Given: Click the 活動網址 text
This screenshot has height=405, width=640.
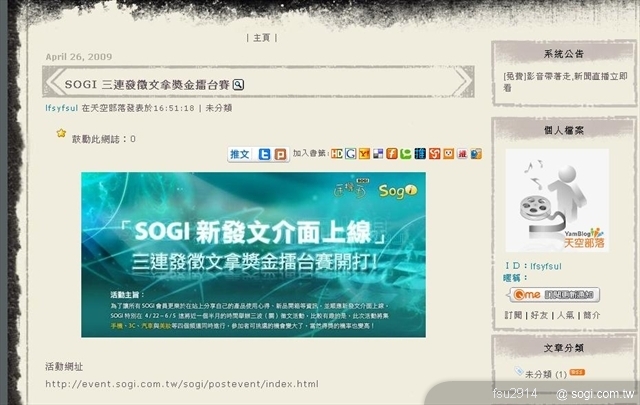Looking at the screenshot, I should click(64, 367).
